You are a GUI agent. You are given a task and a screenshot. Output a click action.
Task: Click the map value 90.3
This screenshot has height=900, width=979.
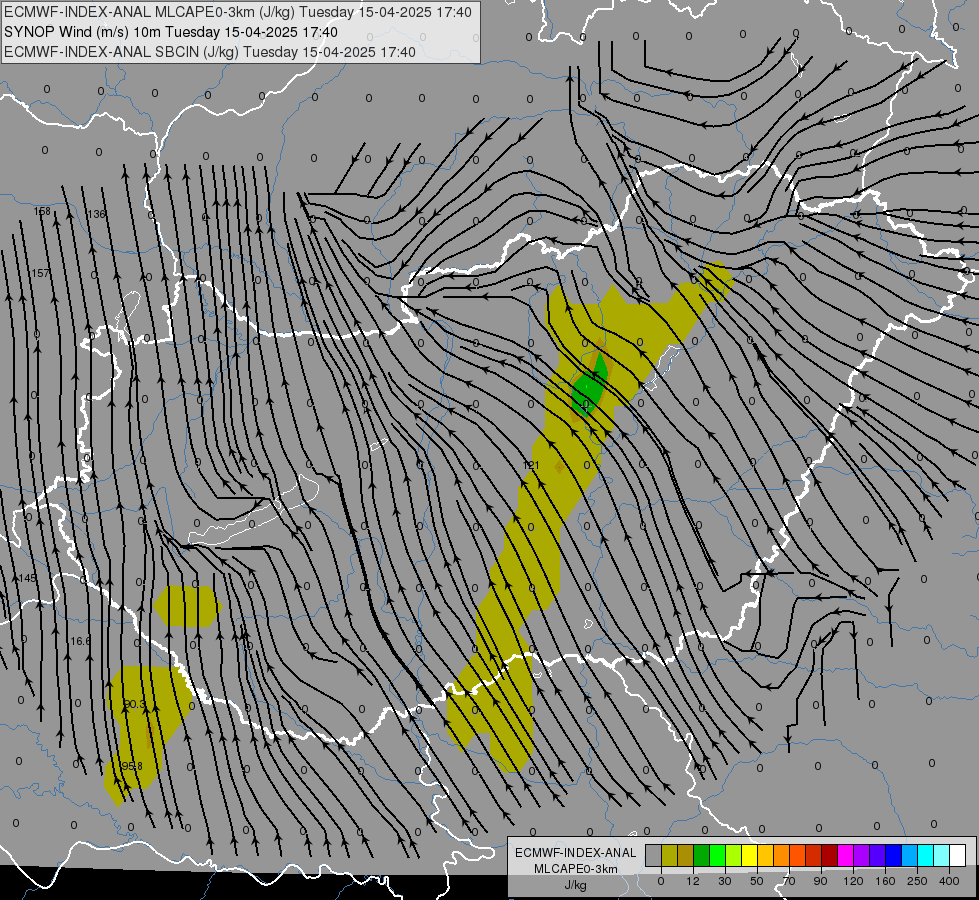pos(134,704)
